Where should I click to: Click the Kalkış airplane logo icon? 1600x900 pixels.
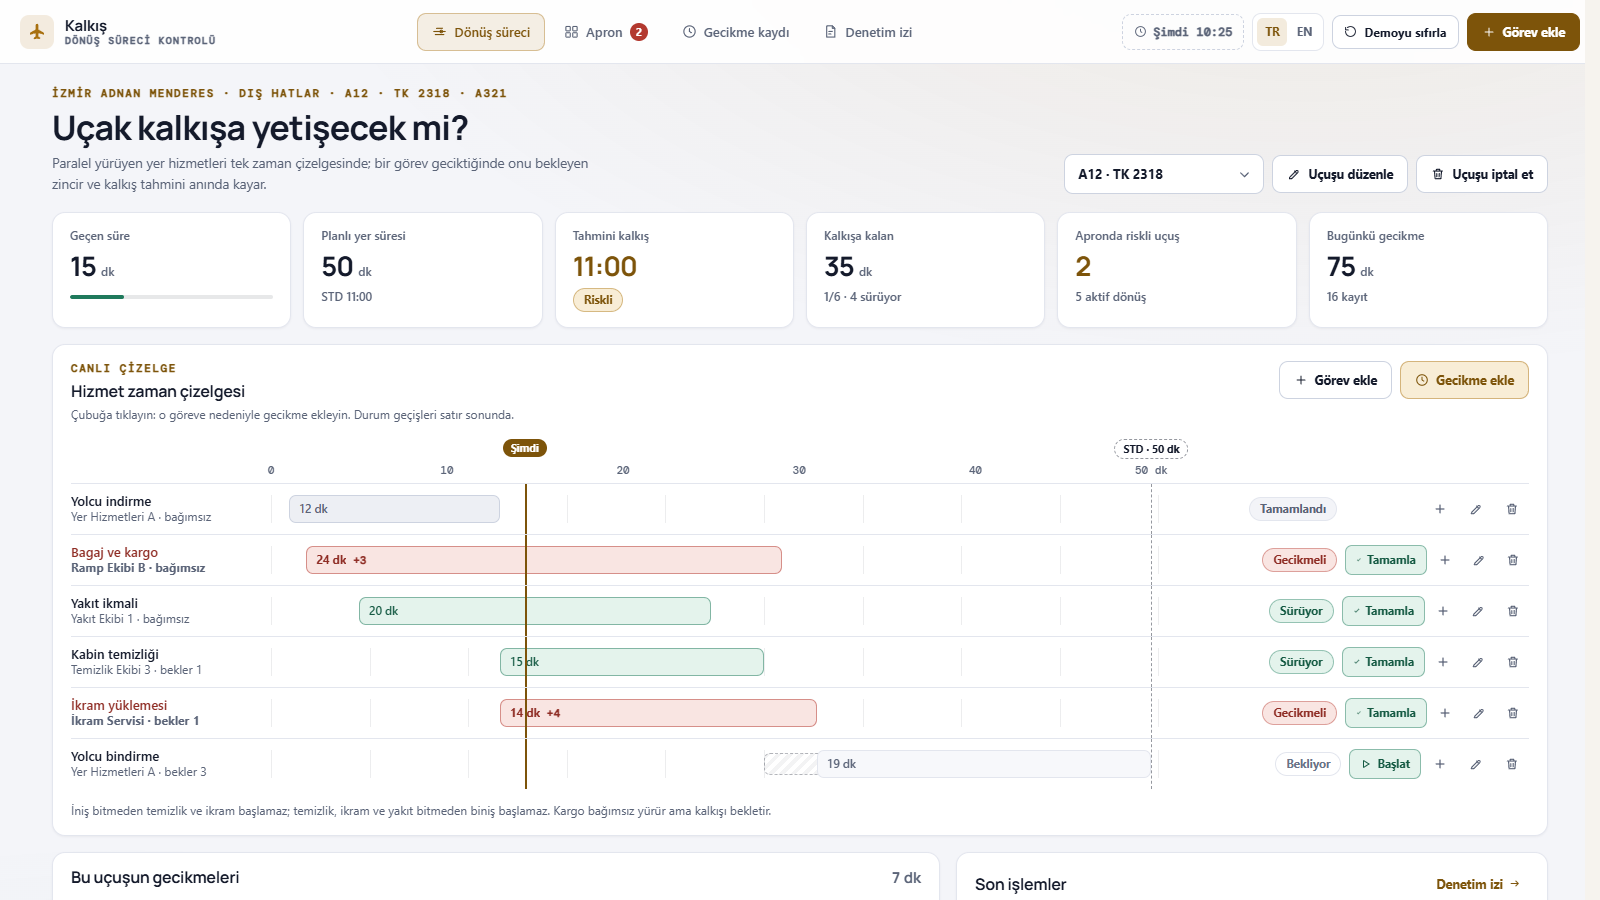37,32
